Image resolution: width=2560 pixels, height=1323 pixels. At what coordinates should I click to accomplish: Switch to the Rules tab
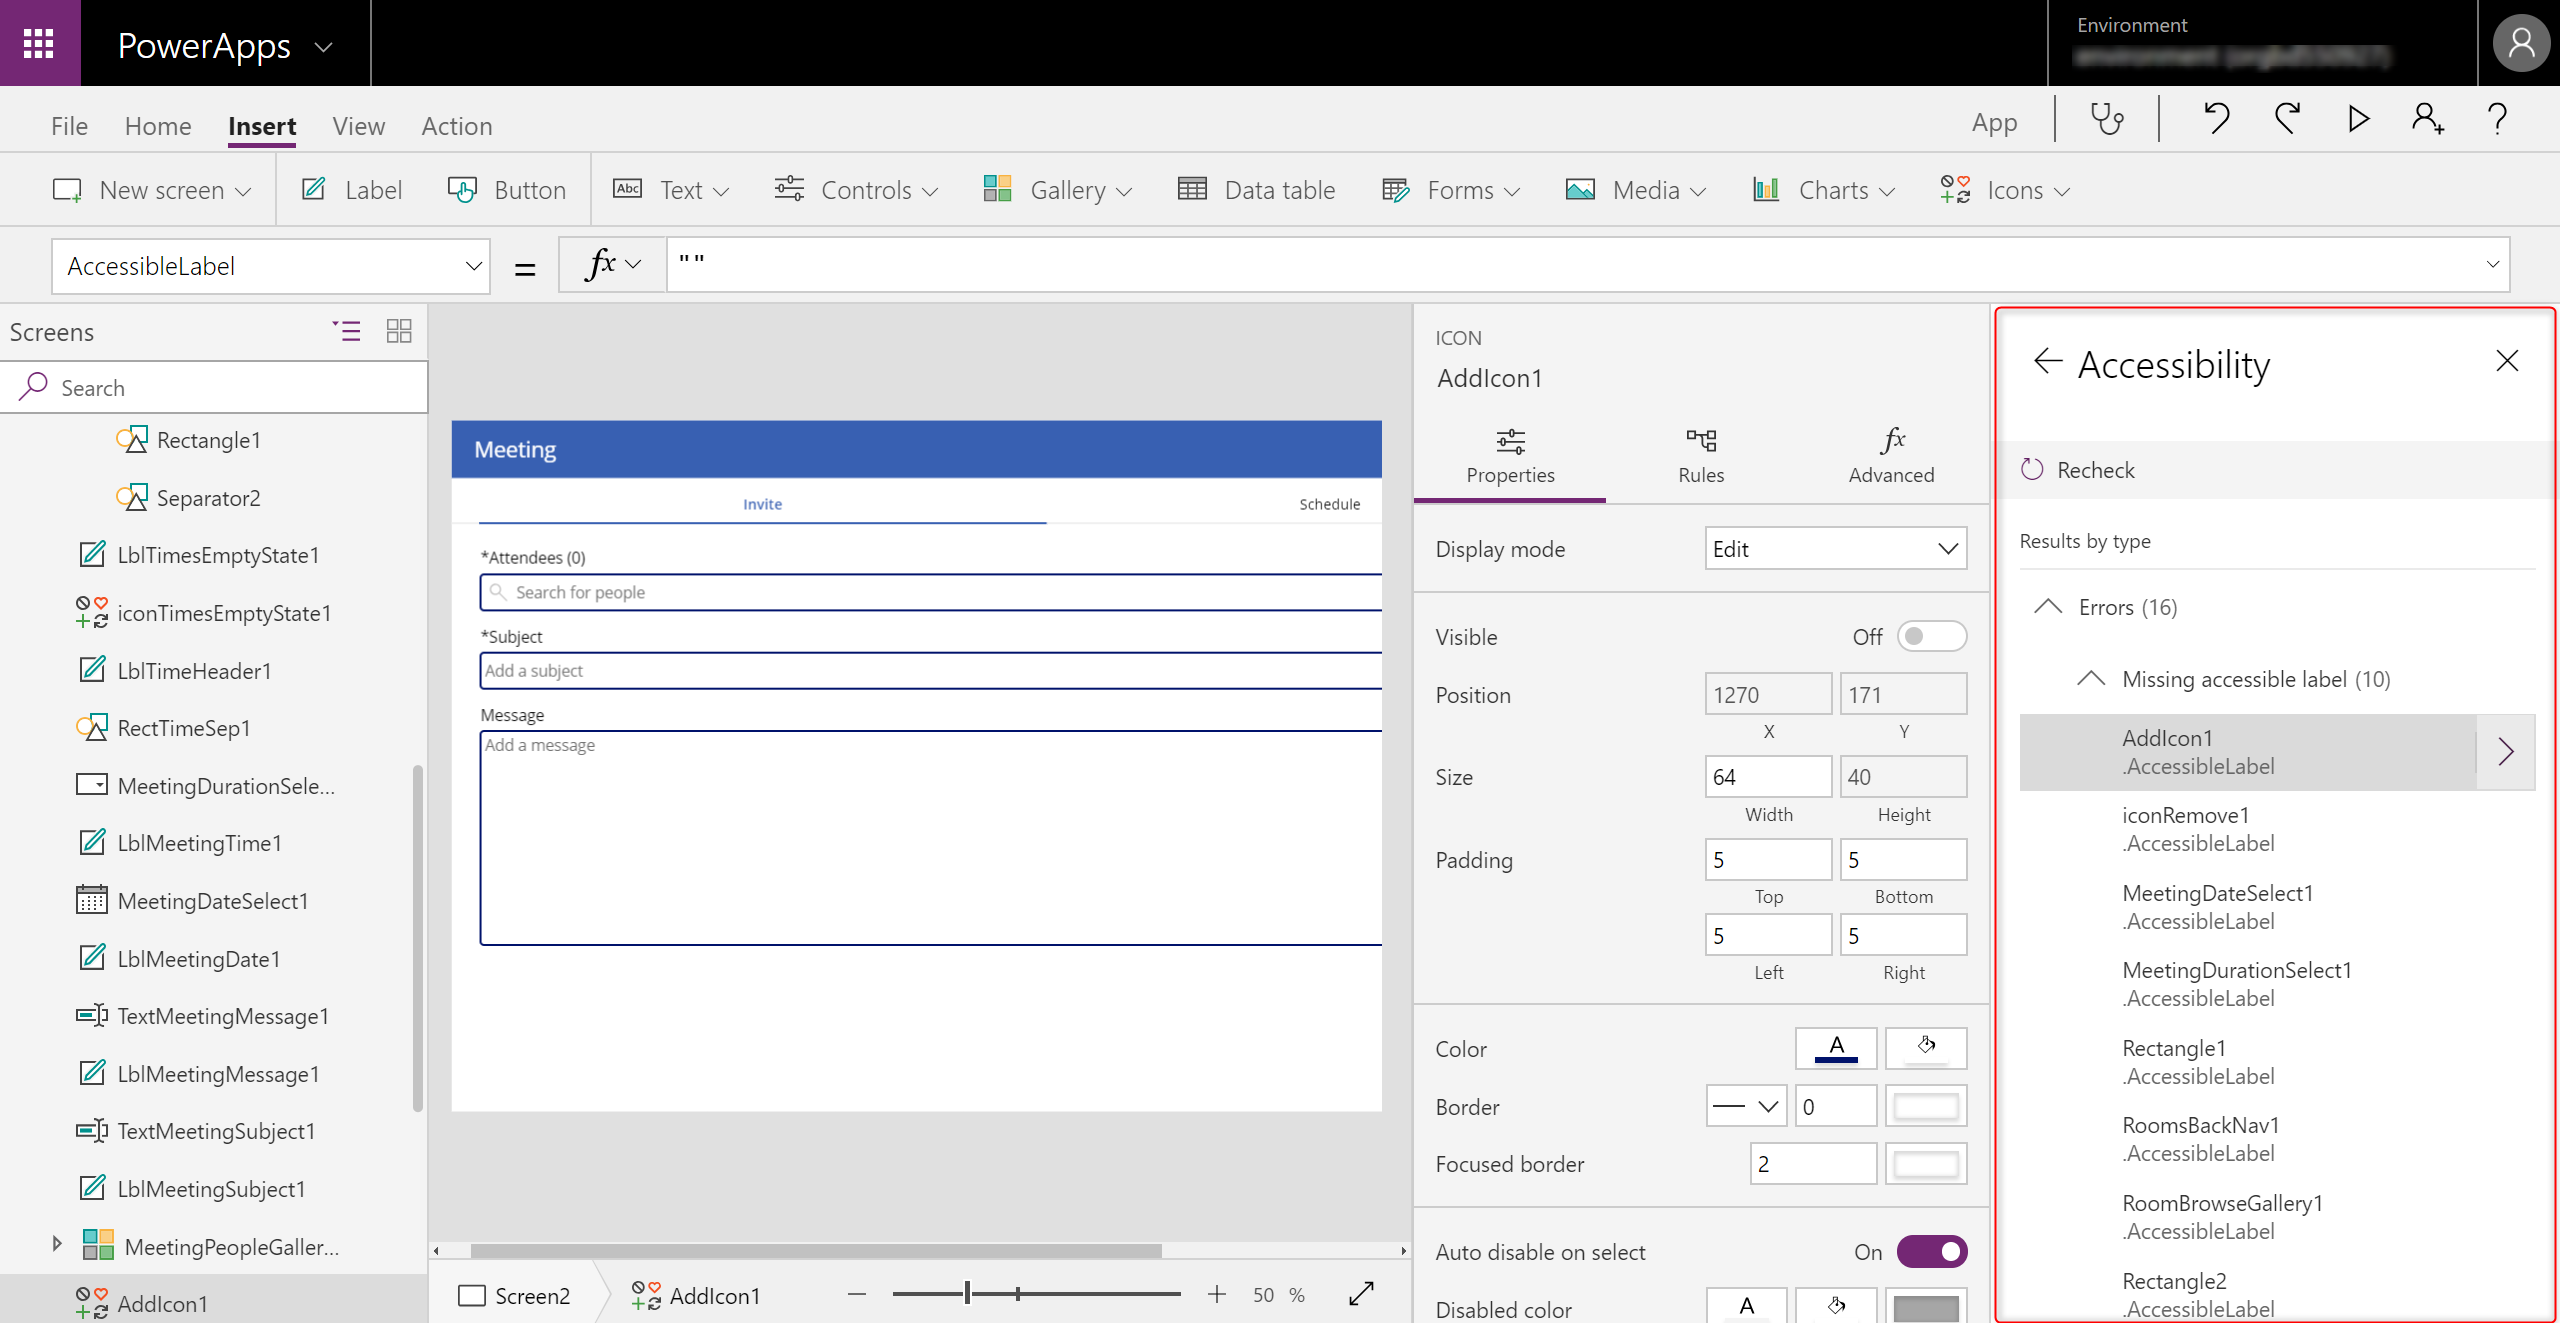point(1699,455)
